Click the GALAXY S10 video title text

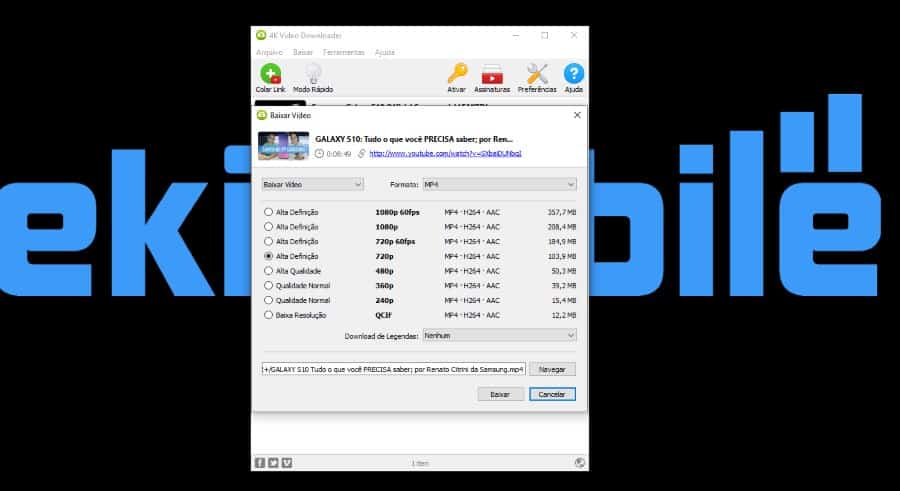pyautogui.click(x=414, y=139)
